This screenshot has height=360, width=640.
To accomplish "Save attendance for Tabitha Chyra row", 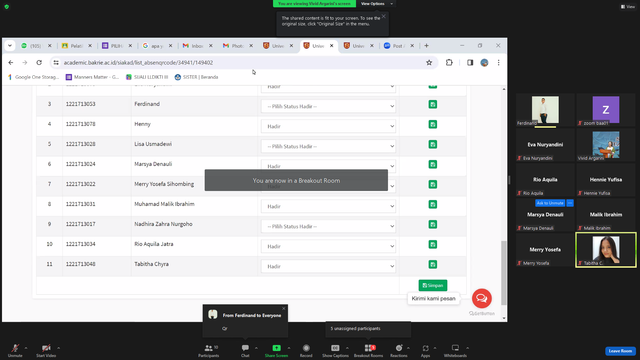I will pyautogui.click(x=433, y=264).
